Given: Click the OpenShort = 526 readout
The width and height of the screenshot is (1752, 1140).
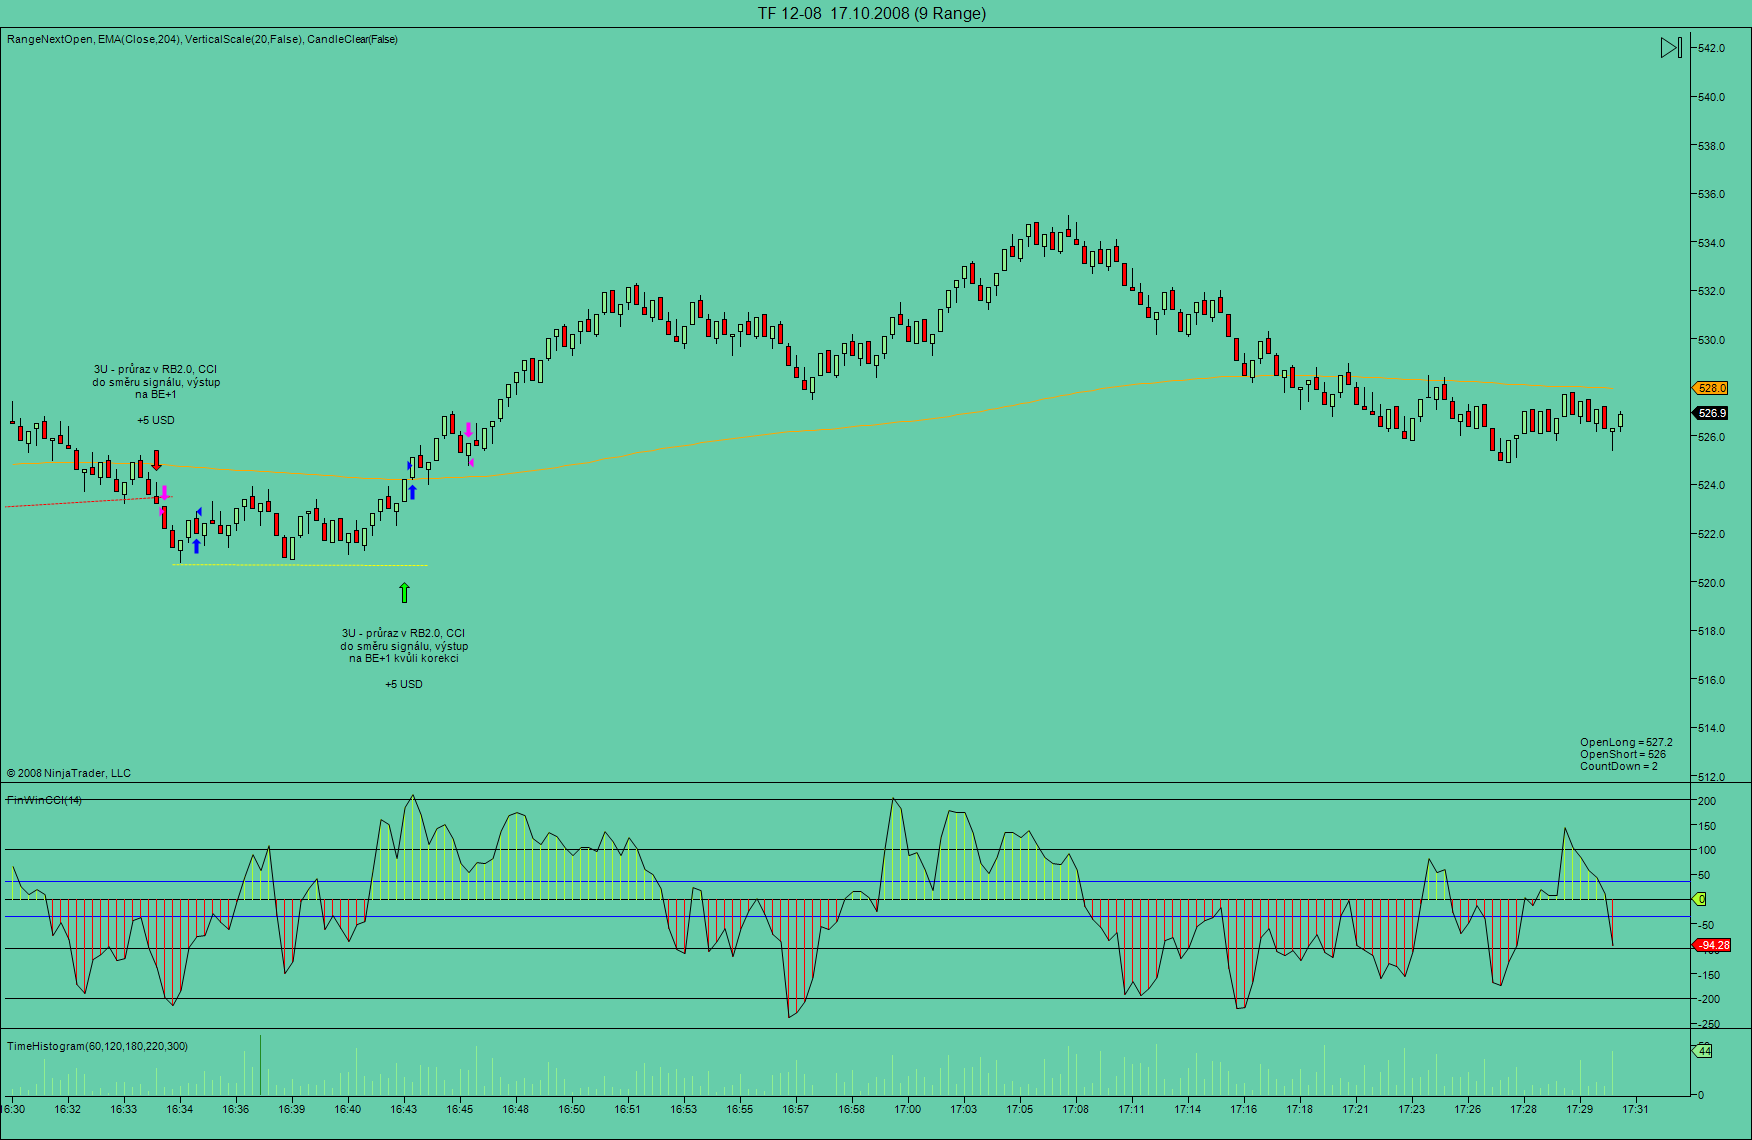Looking at the screenshot, I should (x=1623, y=754).
